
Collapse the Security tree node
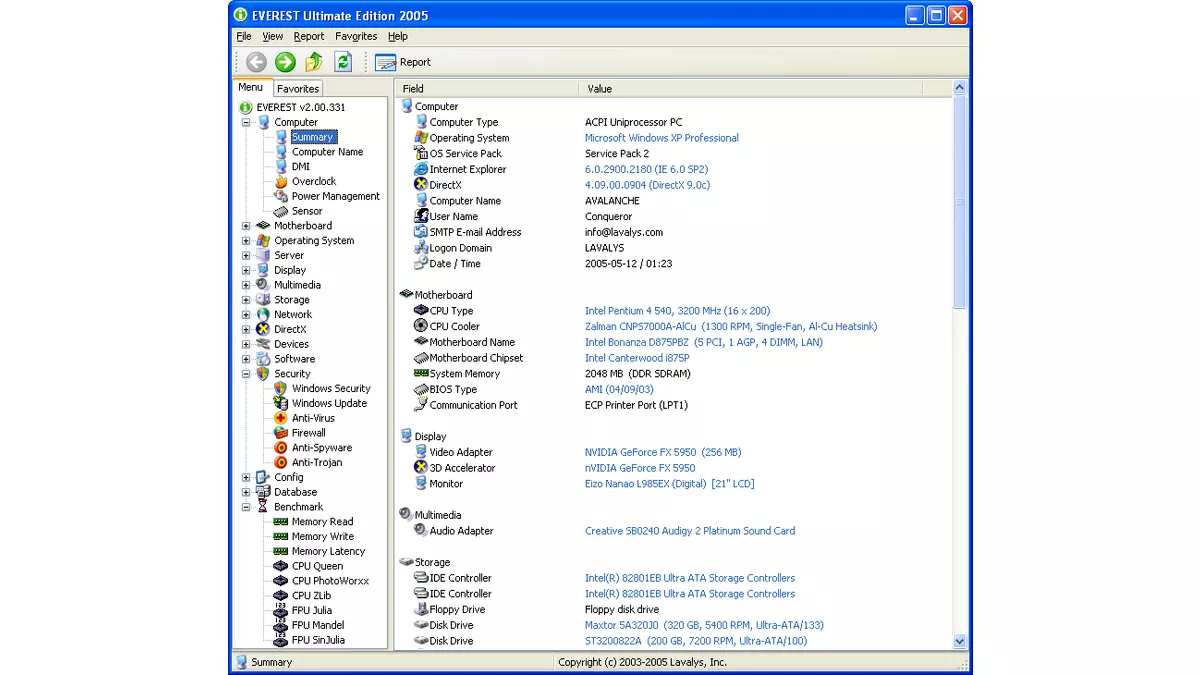point(246,374)
